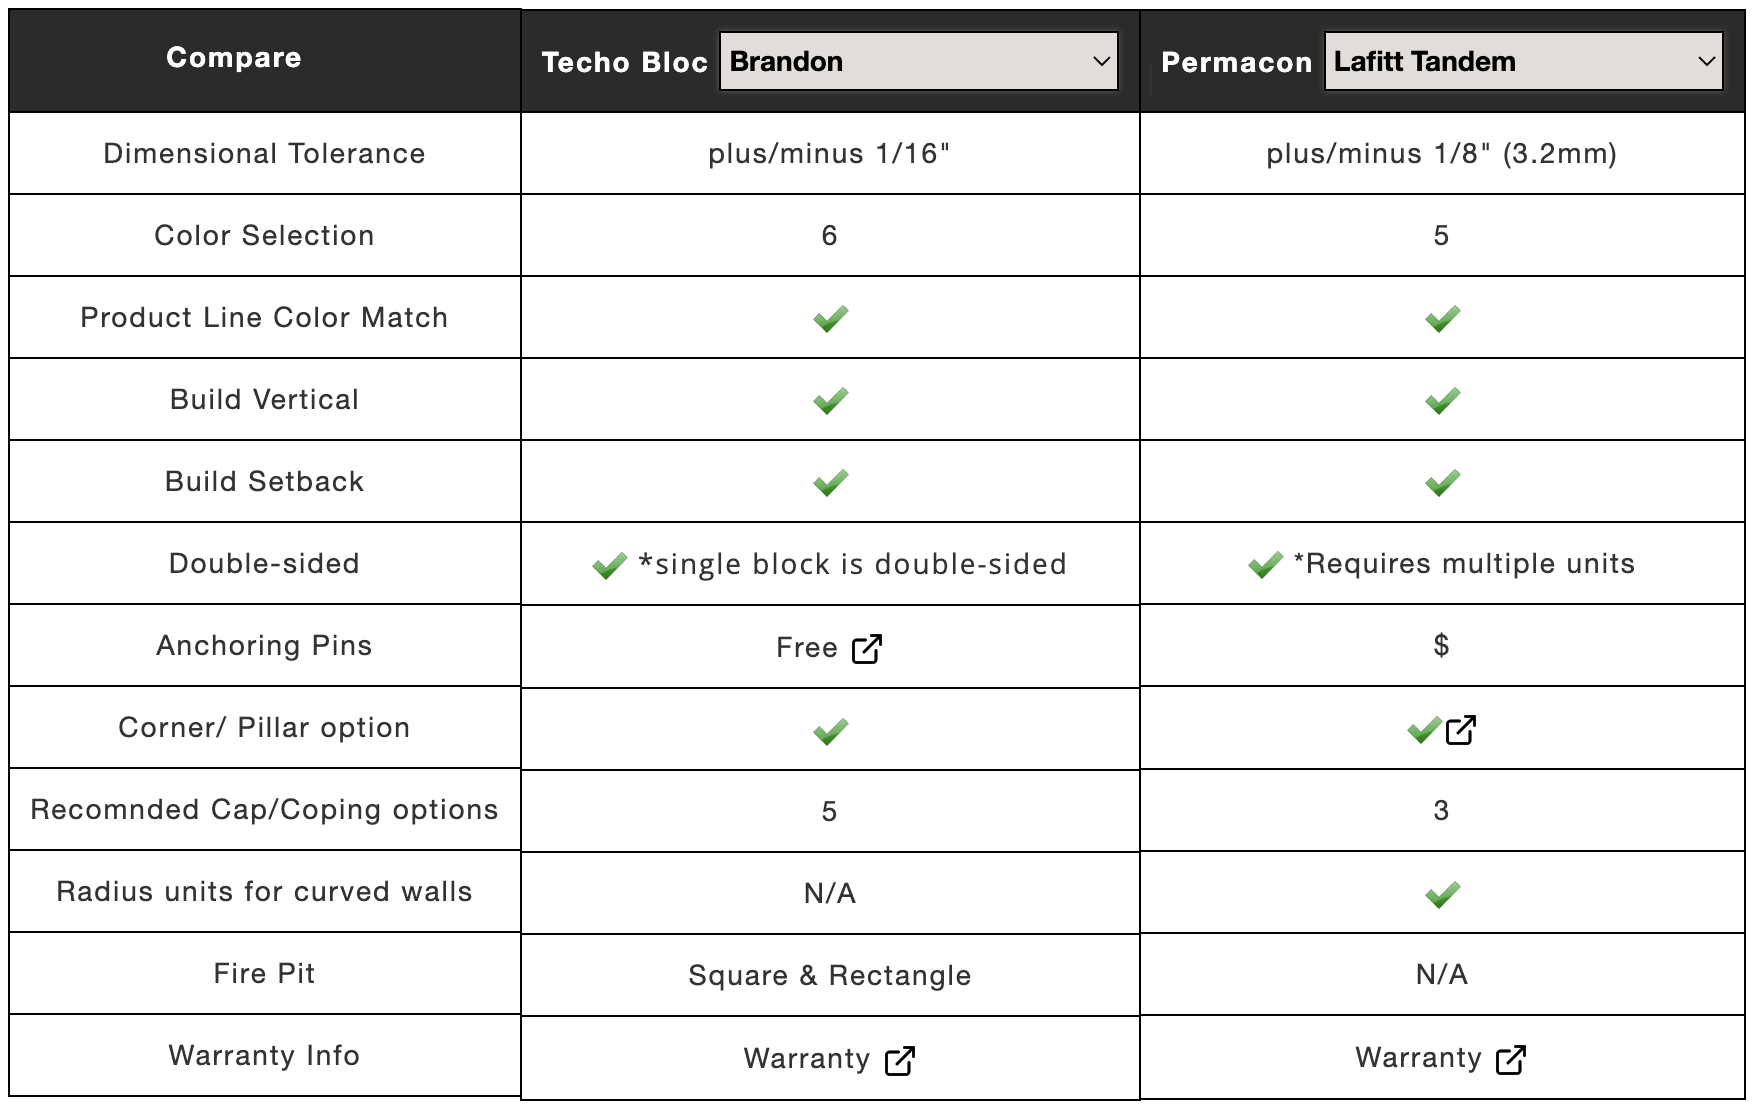This screenshot has height=1114, width=1760.
Task: Open the Permacon Warranty text link
Action: pyautogui.click(x=1418, y=1058)
